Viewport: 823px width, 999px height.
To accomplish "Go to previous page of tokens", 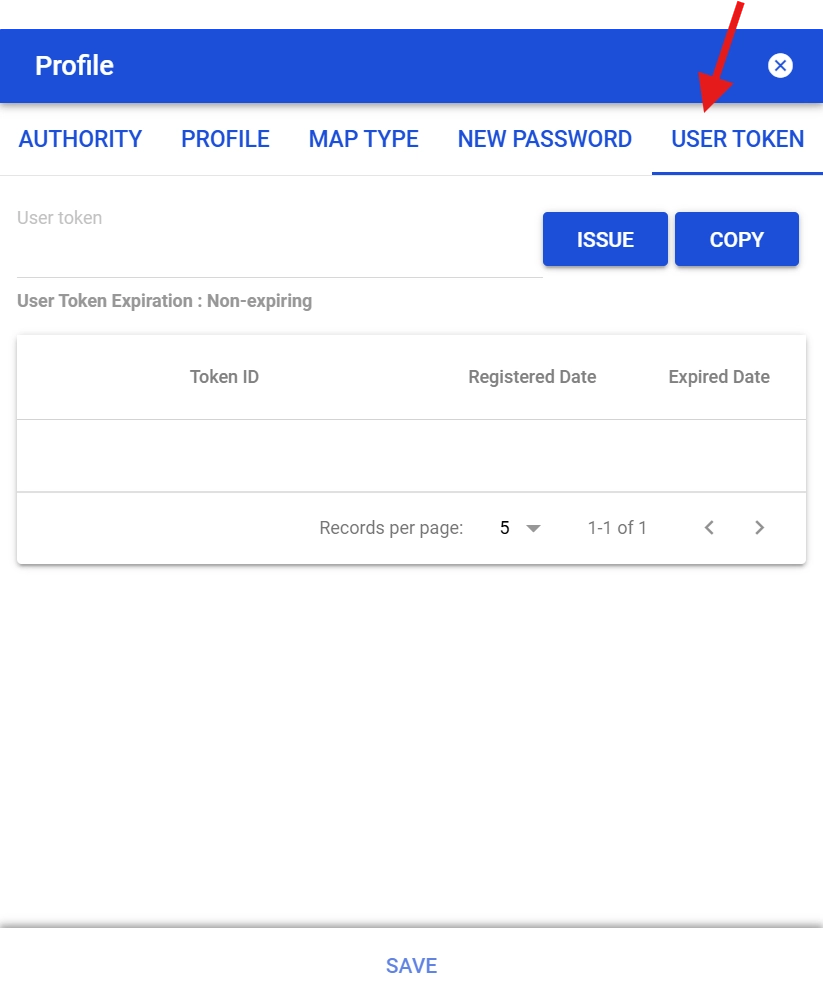I will coord(709,528).
